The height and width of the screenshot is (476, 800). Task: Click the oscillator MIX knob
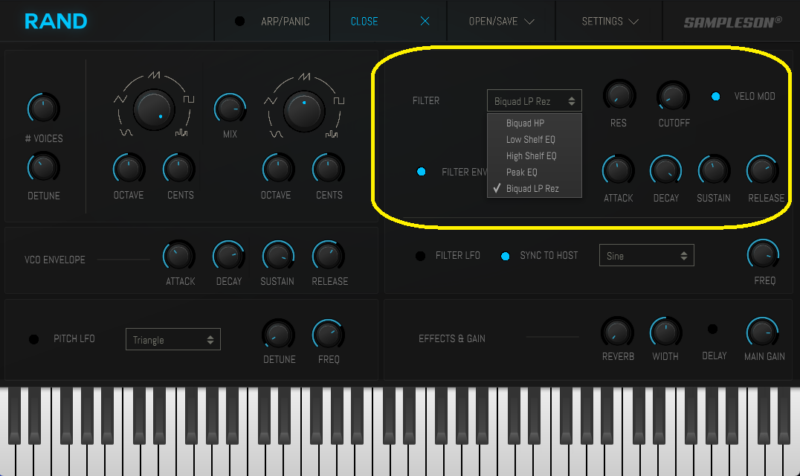click(229, 107)
